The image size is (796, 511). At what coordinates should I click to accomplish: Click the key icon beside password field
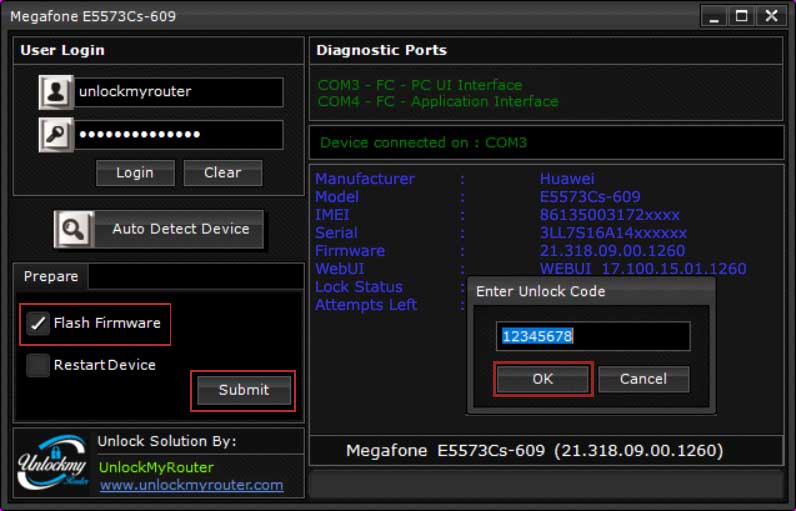click(56, 134)
